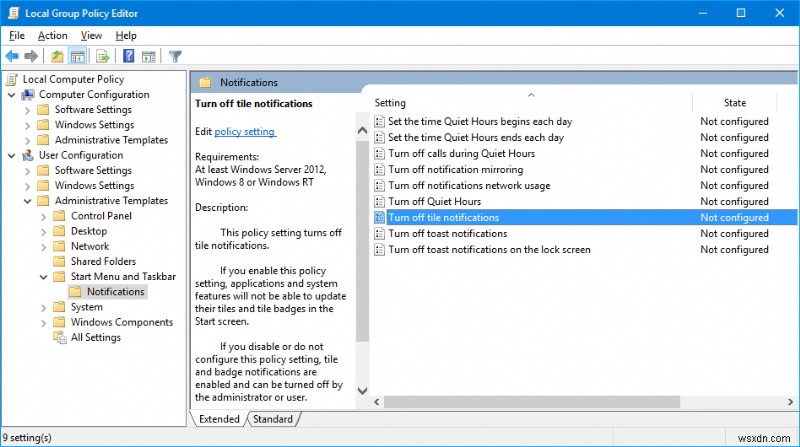Collapse Administrative Templates under User Configuration
Image resolution: width=800 pixels, height=447 pixels.
pos(28,201)
